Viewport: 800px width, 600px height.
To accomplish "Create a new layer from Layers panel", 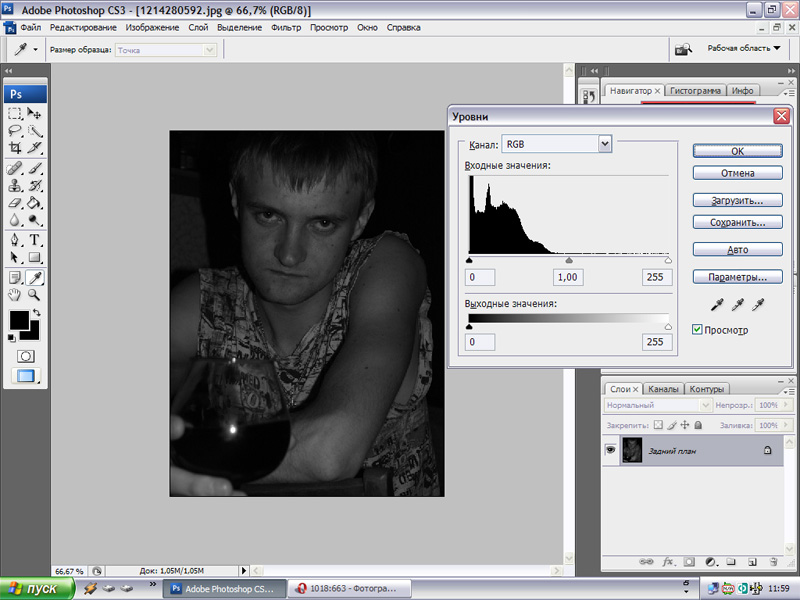I will click(x=752, y=562).
